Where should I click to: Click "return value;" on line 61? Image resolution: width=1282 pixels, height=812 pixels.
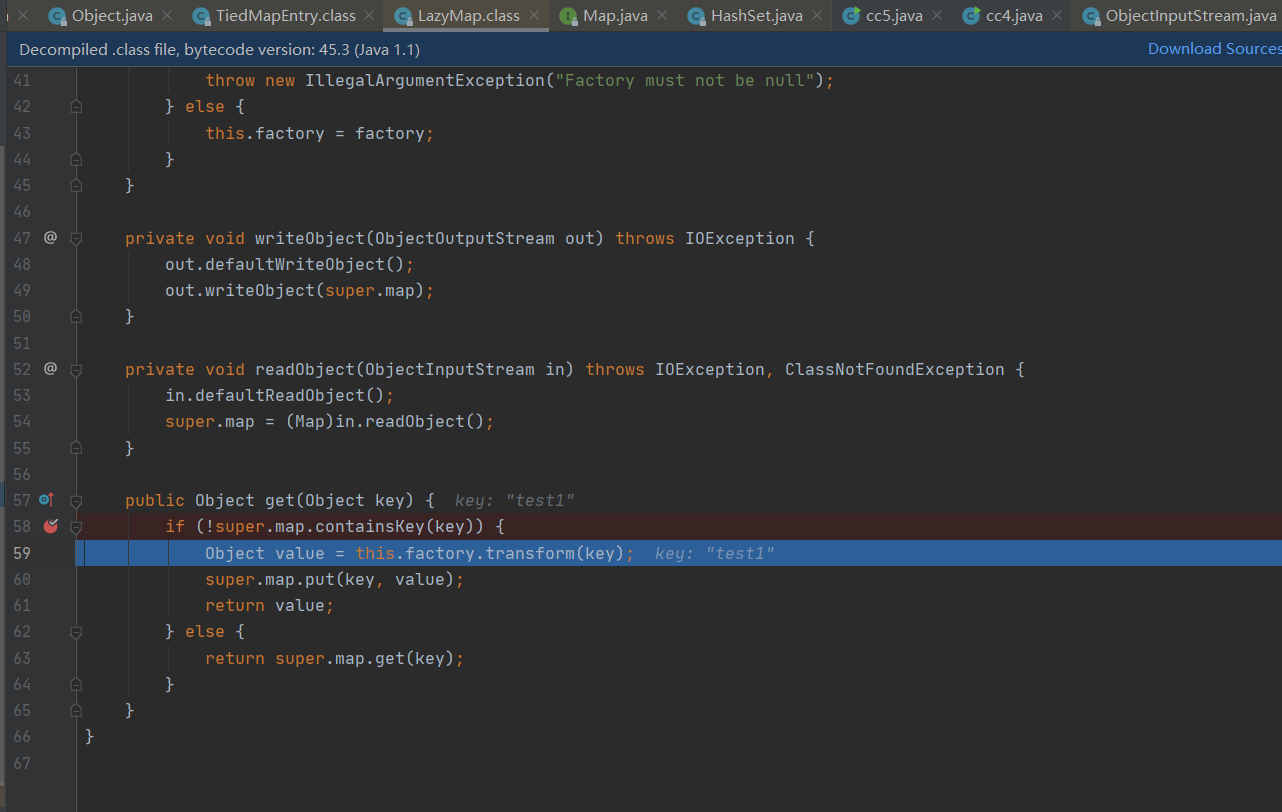(x=269, y=605)
